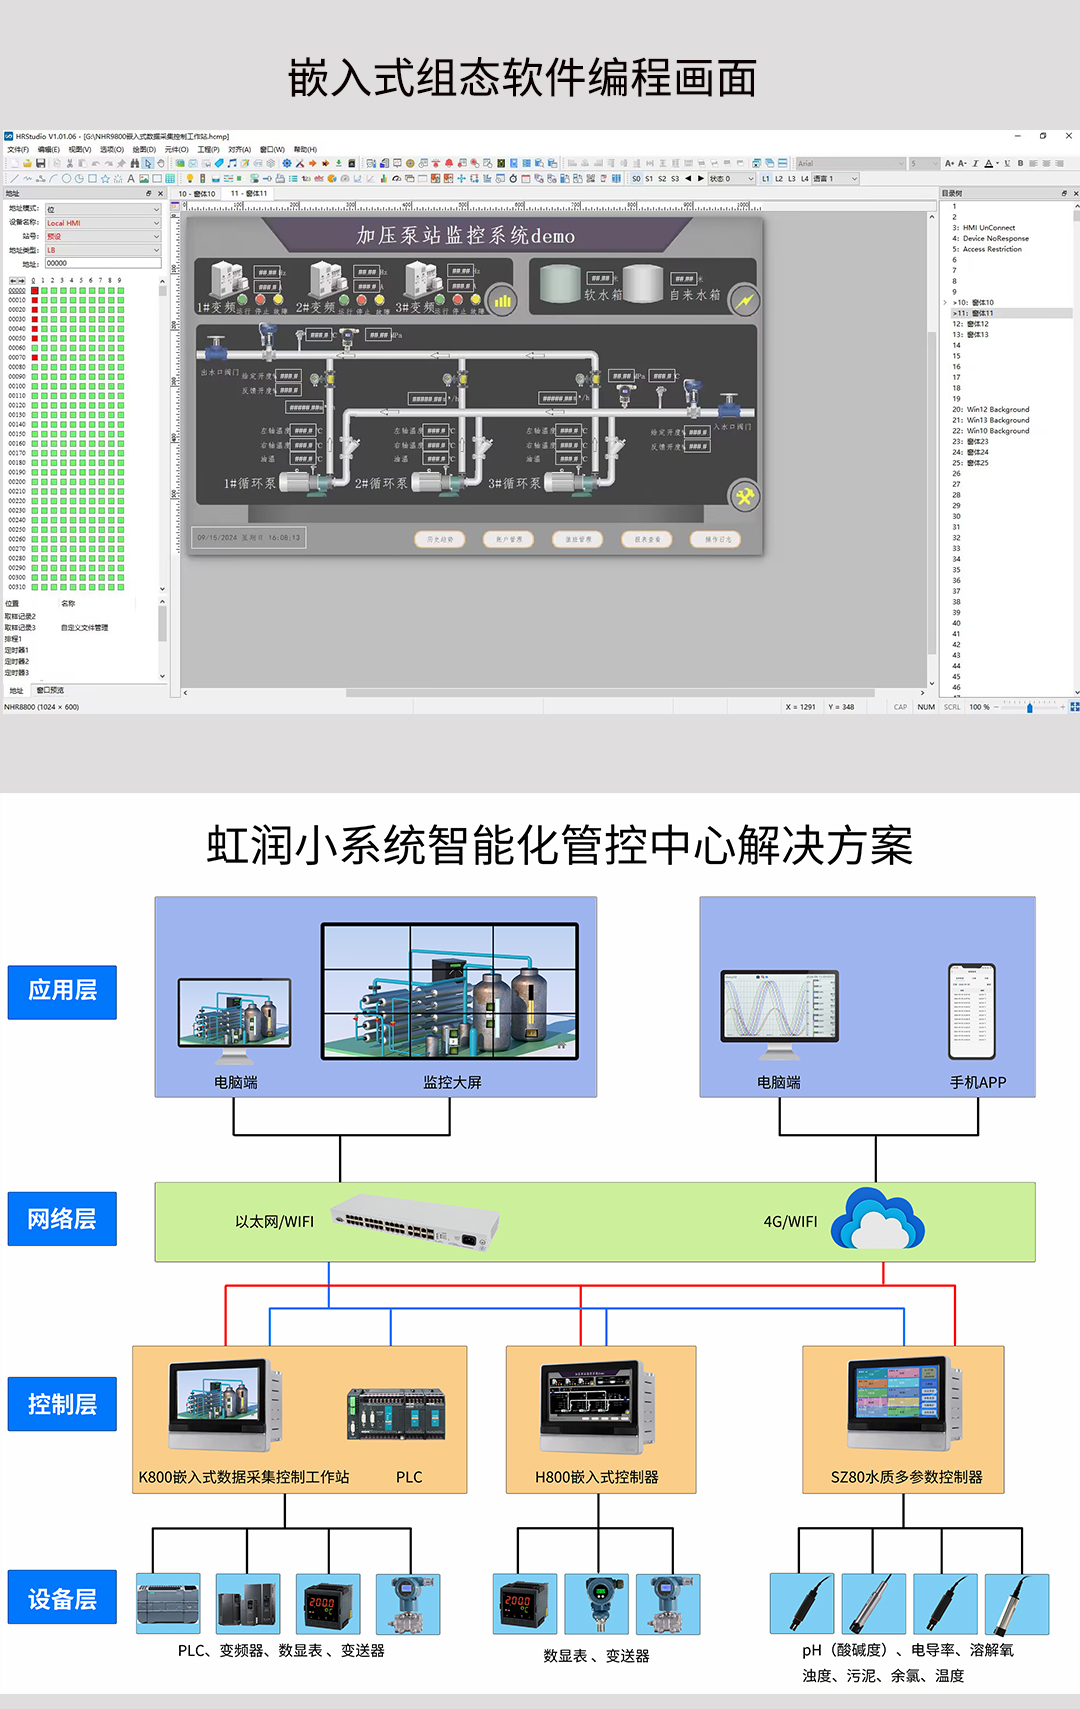
Task: Switch to the 10 - 窗体10 tab
Action: point(197,194)
